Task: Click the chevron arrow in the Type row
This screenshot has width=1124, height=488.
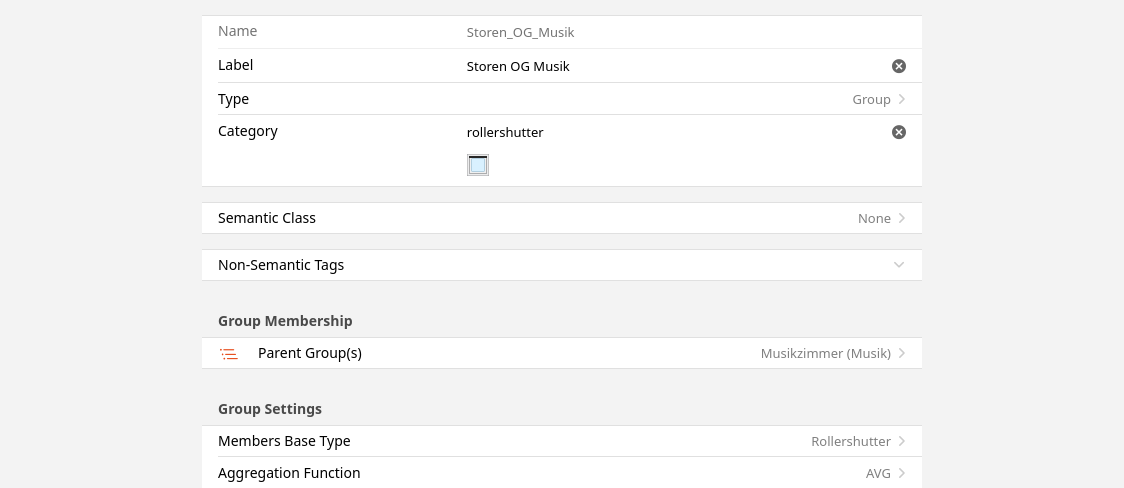Action: tap(902, 99)
